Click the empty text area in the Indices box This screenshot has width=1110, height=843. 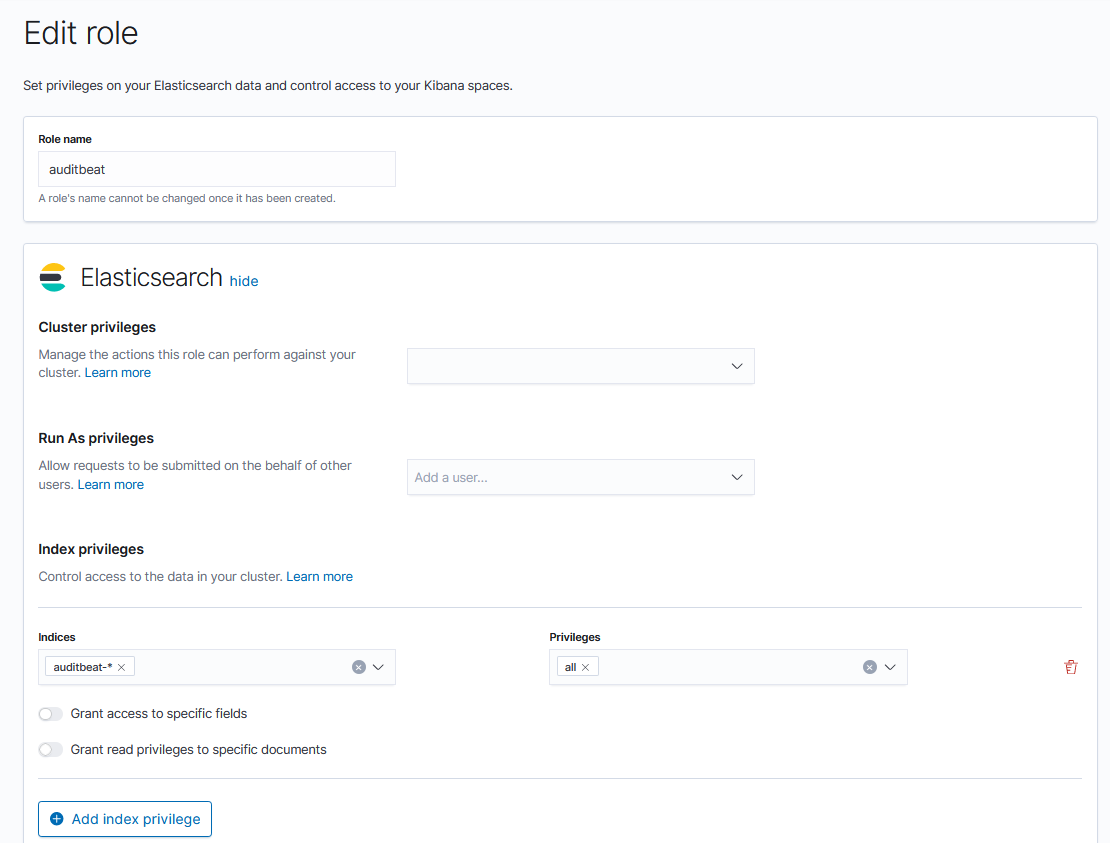(x=240, y=667)
